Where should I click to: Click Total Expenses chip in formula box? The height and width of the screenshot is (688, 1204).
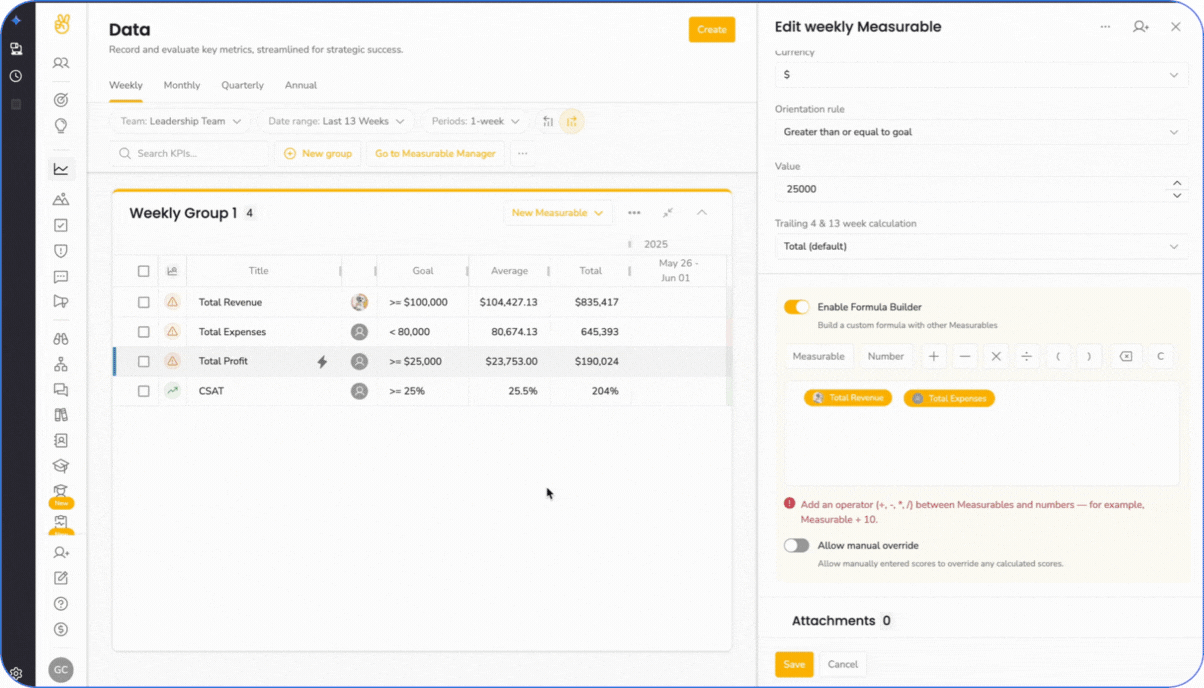pyautogui.click(x=949, y=398)
